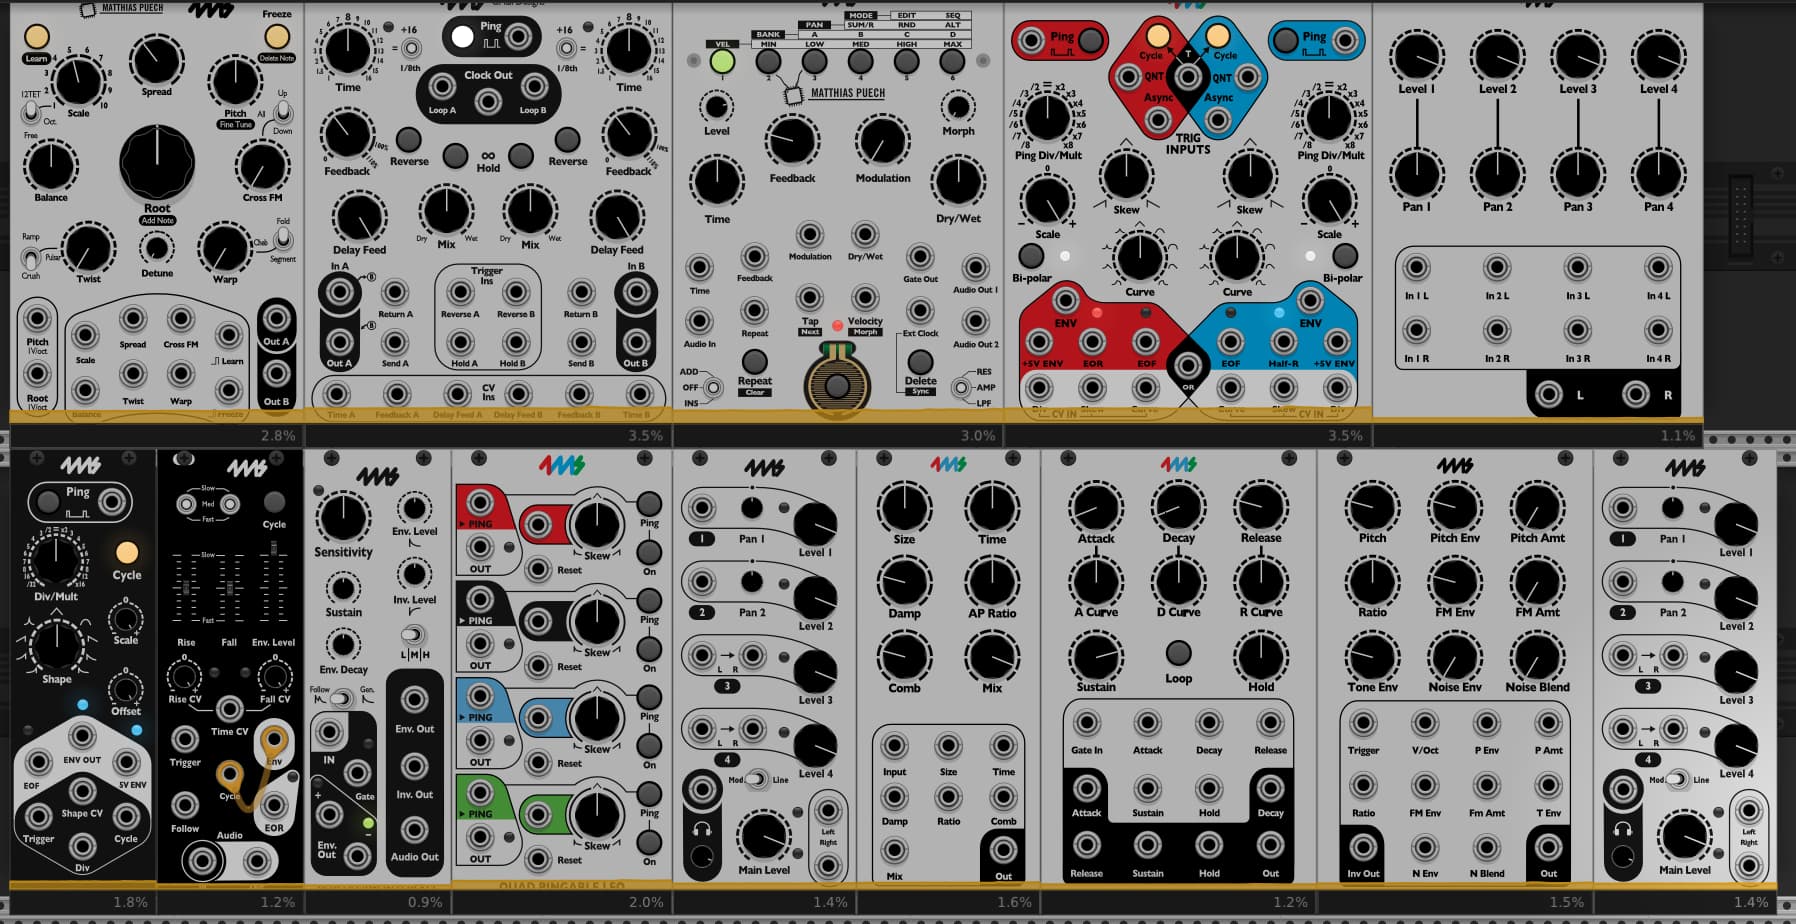This screenshot has height=924, width=1796.
Task: Toggle the 12TET/Oct/Free scale switch
Action: 32,110
